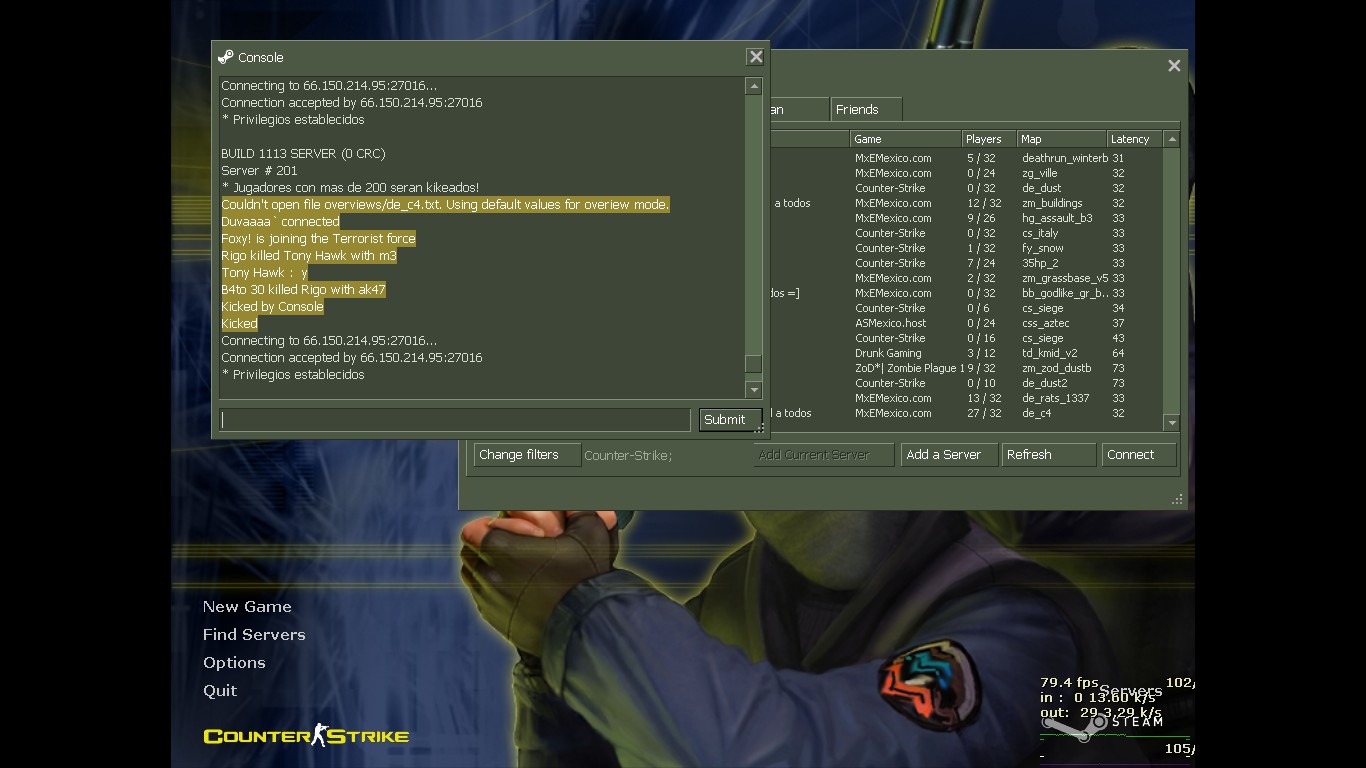Select the zg_ville server row

965,173
